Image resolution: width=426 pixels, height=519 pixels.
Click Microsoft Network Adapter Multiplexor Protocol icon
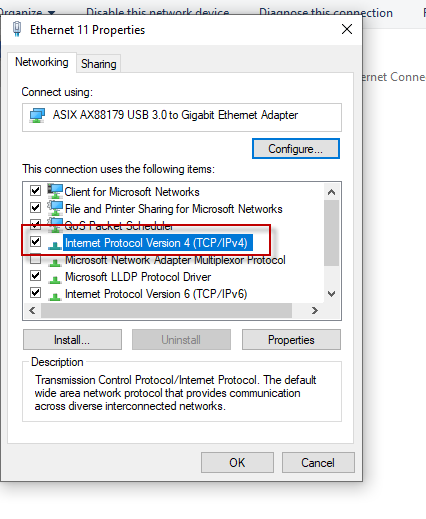[55, 263]
